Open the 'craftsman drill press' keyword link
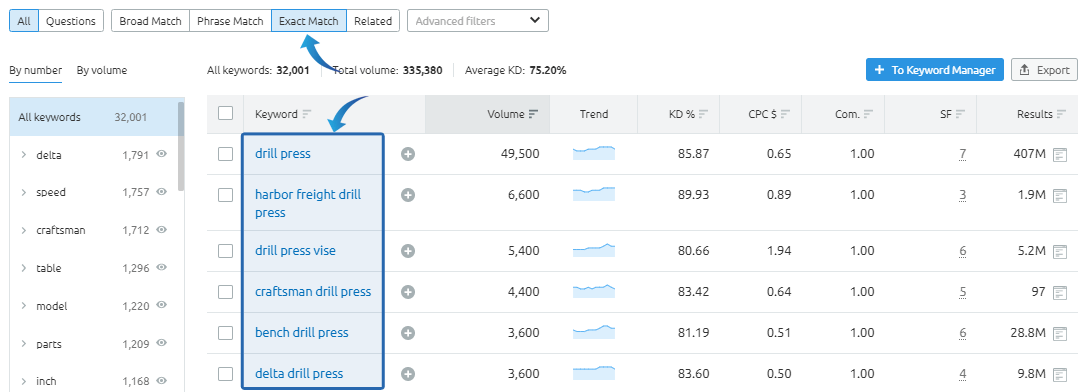The width and height of the screenshot is (1086, 392). pyautogui.click(x=313, y=292)
